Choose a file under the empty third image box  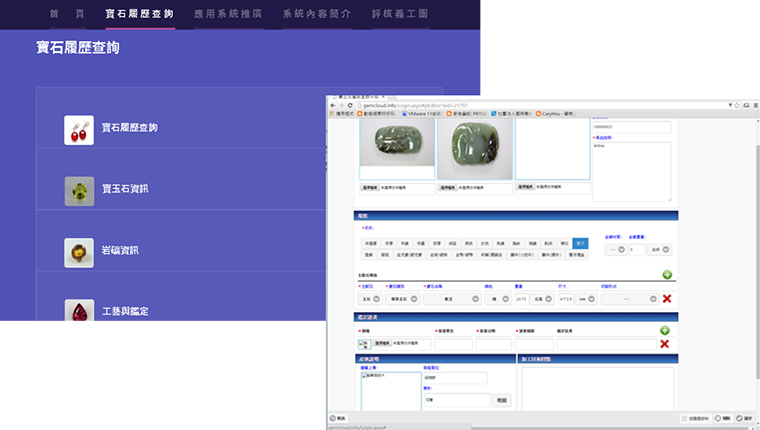pyautogui.click(x=525, y=187)
